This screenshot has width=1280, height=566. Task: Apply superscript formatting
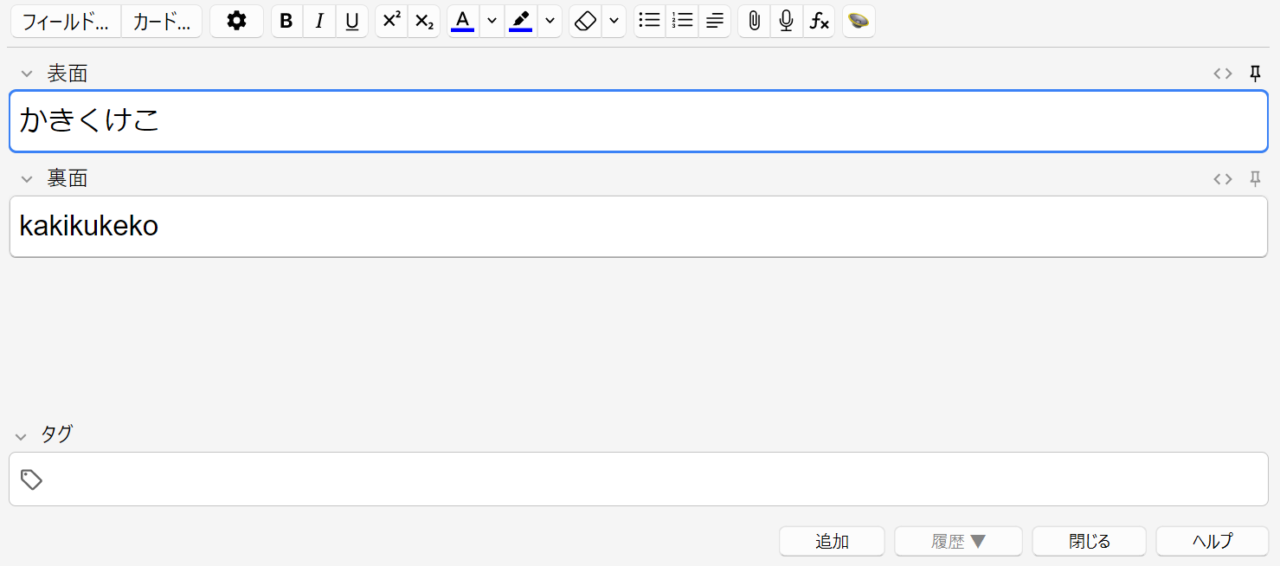click(391, 21)
